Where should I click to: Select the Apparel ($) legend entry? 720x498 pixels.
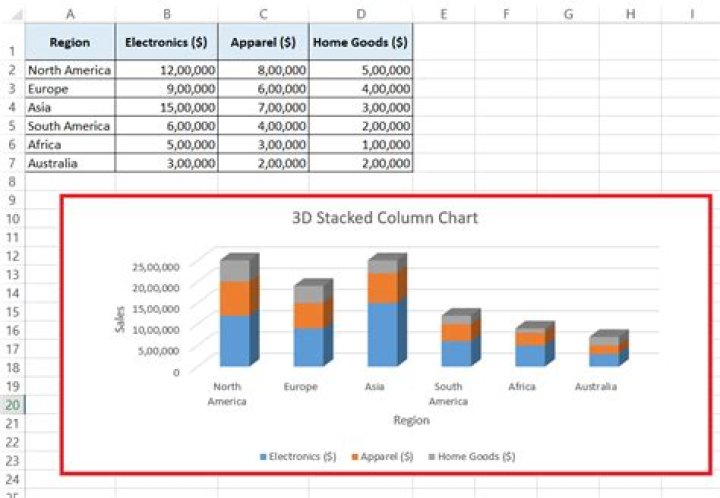coord(382,457)
